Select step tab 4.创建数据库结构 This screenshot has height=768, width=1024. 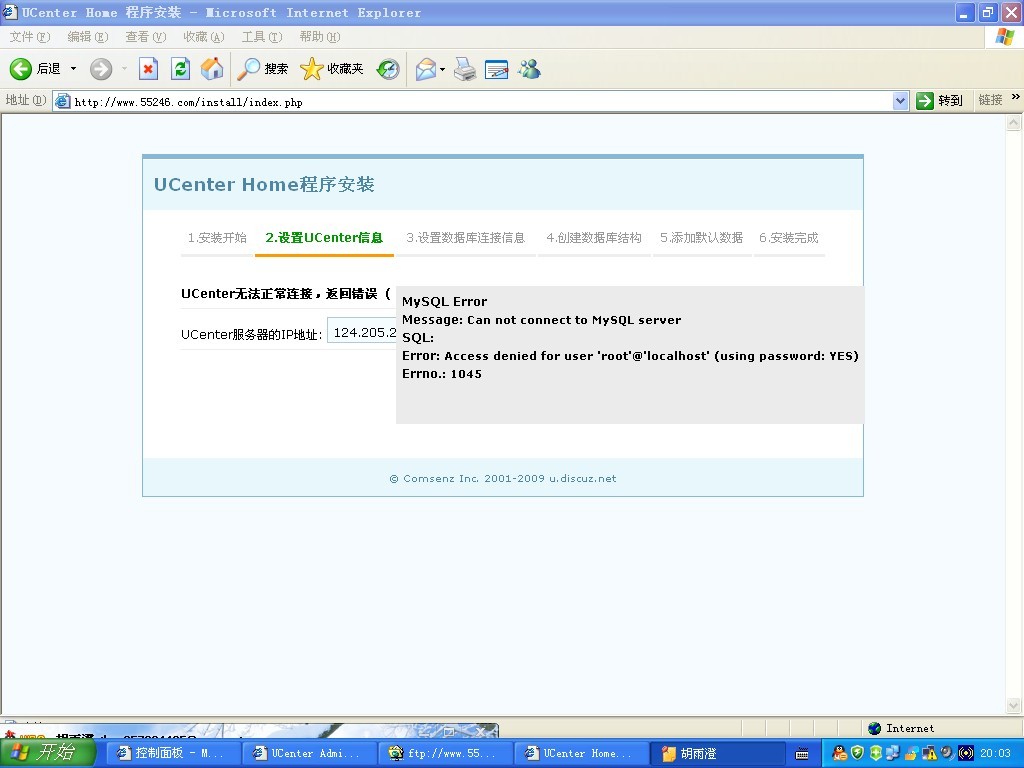[594, 238]
